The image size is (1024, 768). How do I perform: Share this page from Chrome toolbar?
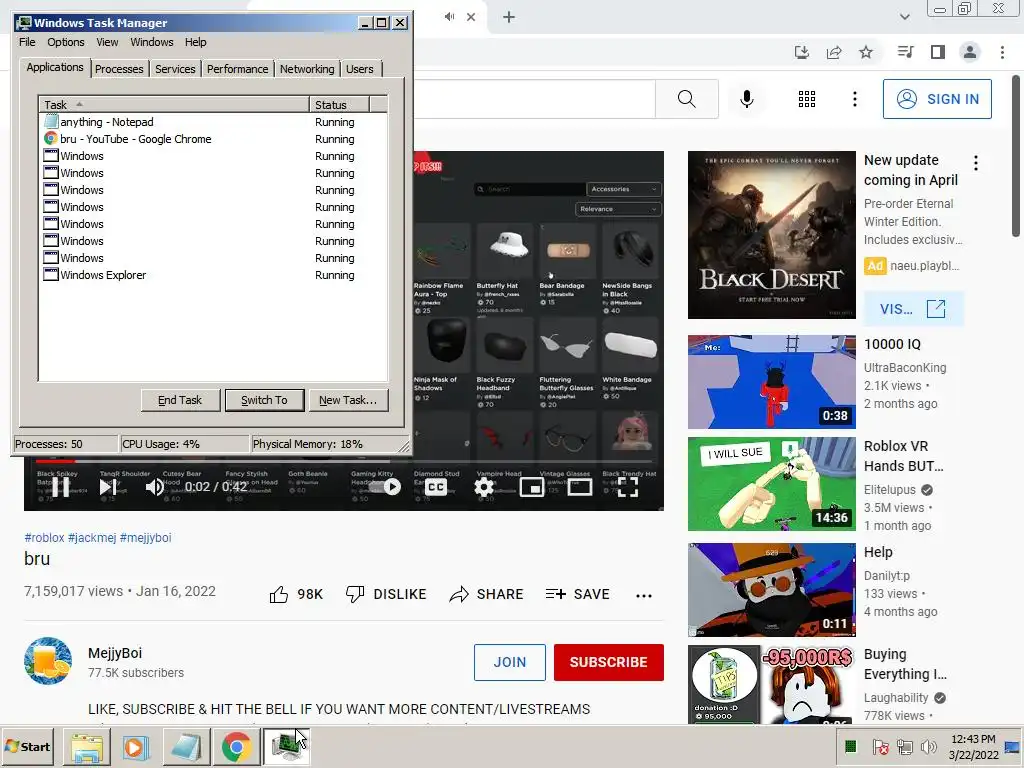834,52
